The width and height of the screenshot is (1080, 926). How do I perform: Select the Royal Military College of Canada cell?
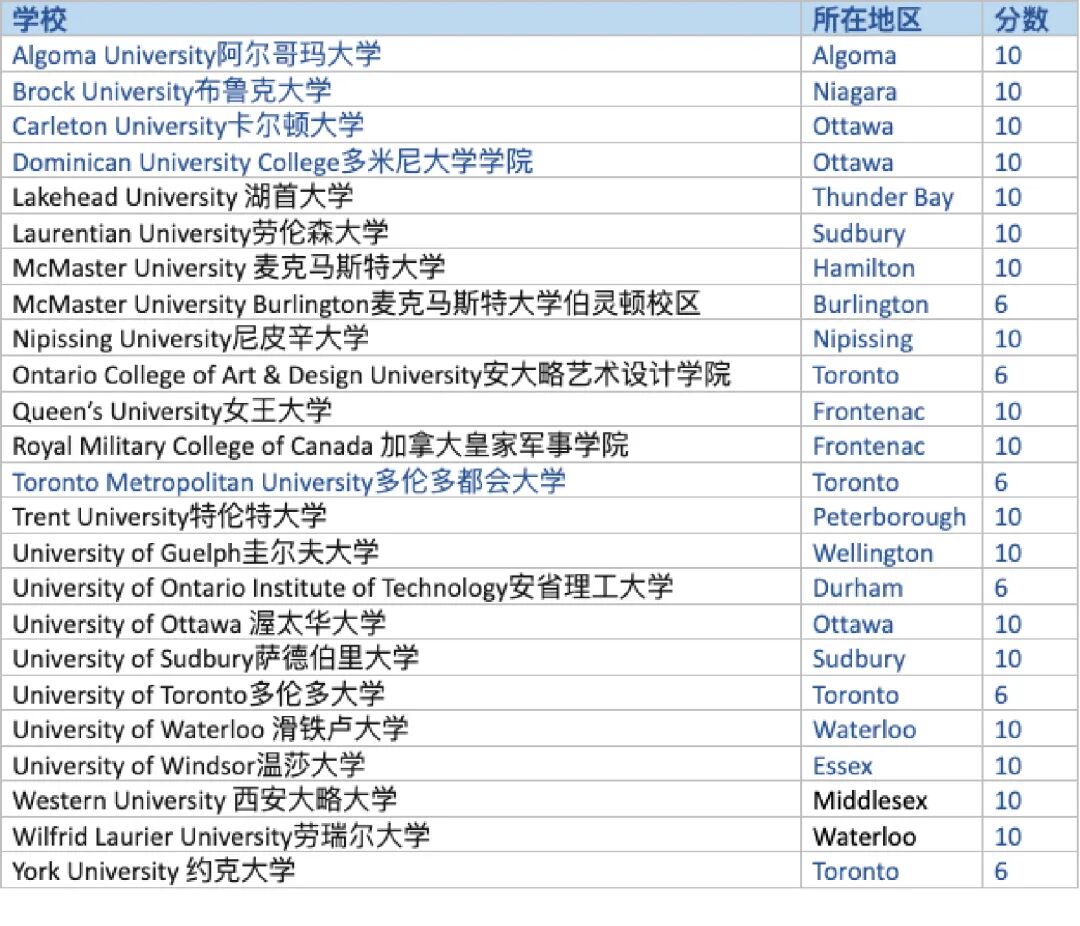[401, 445]
